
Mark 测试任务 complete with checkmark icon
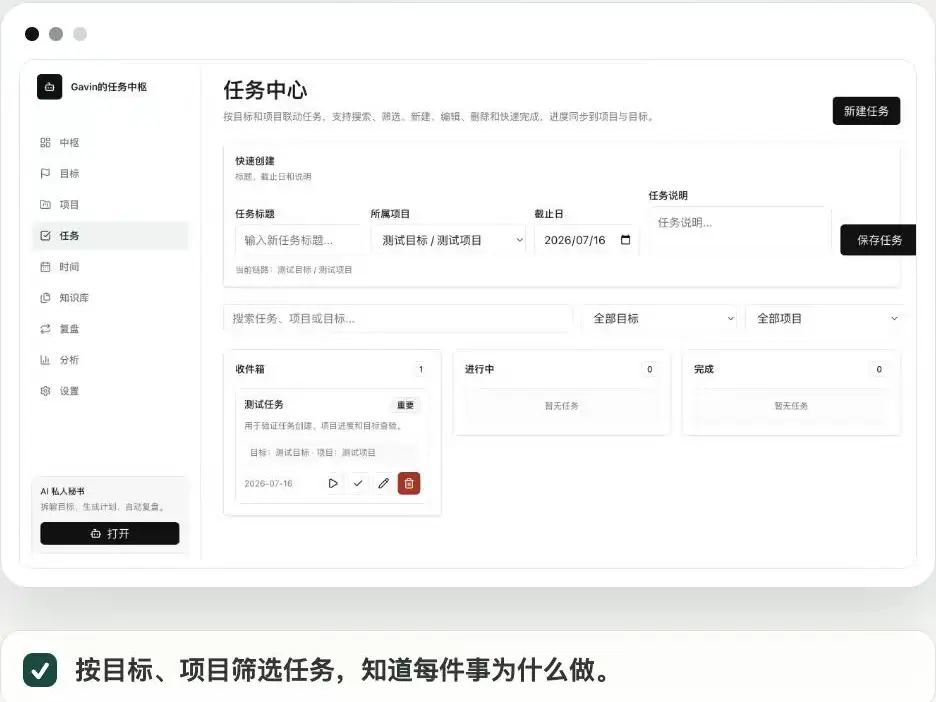[x=358, y=484]
